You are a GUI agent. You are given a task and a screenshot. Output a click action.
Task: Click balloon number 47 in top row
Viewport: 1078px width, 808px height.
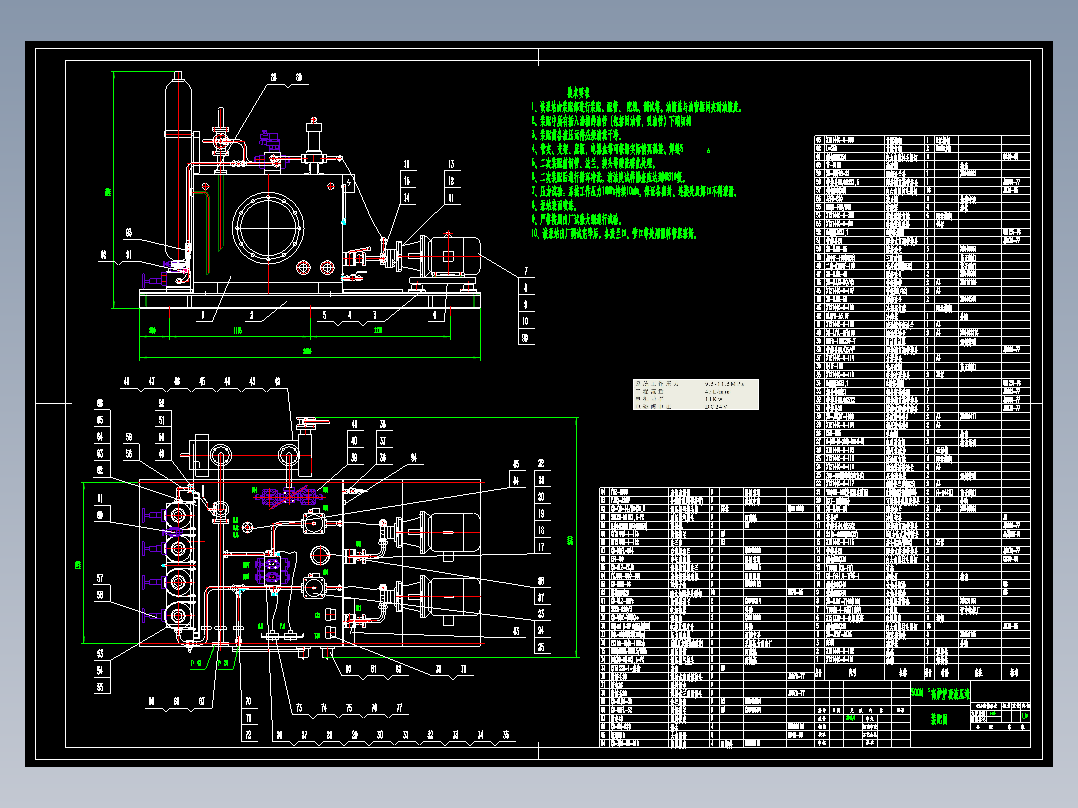(x=151, y=381)
